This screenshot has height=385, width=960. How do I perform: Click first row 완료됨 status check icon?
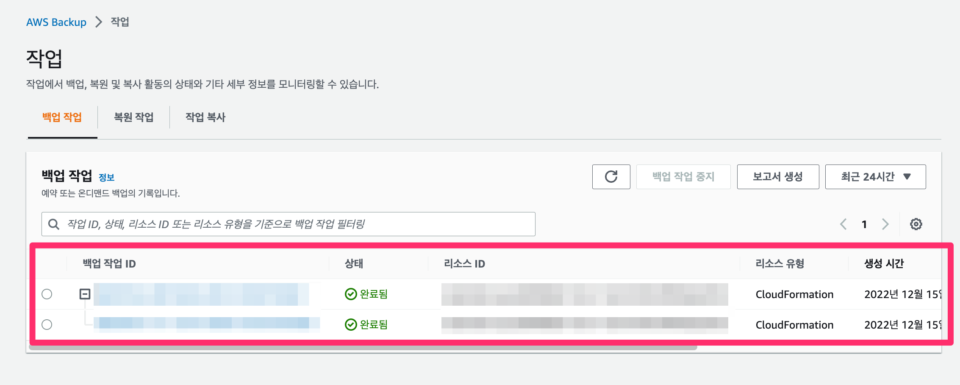point(350,294)
